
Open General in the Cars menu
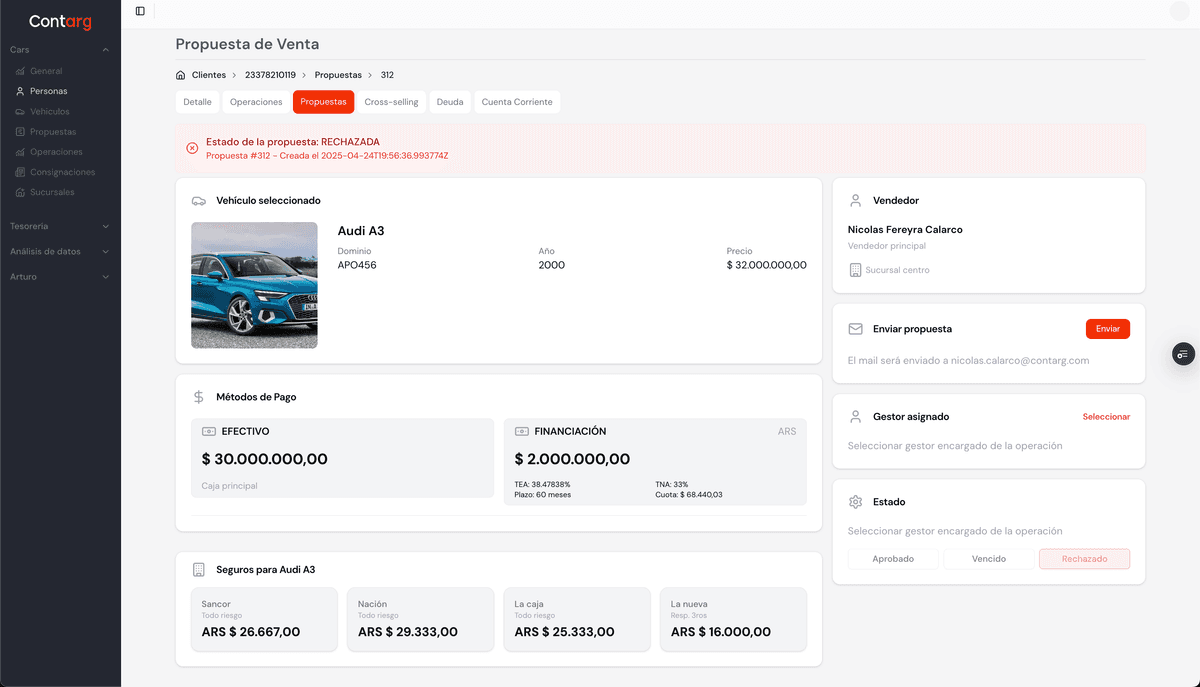click(46, 71)
